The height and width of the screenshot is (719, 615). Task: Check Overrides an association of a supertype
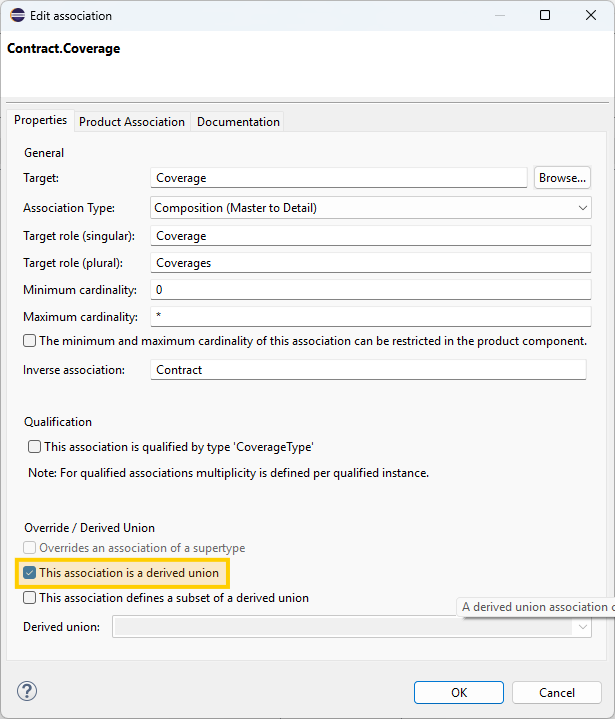[x=29, y=548]
